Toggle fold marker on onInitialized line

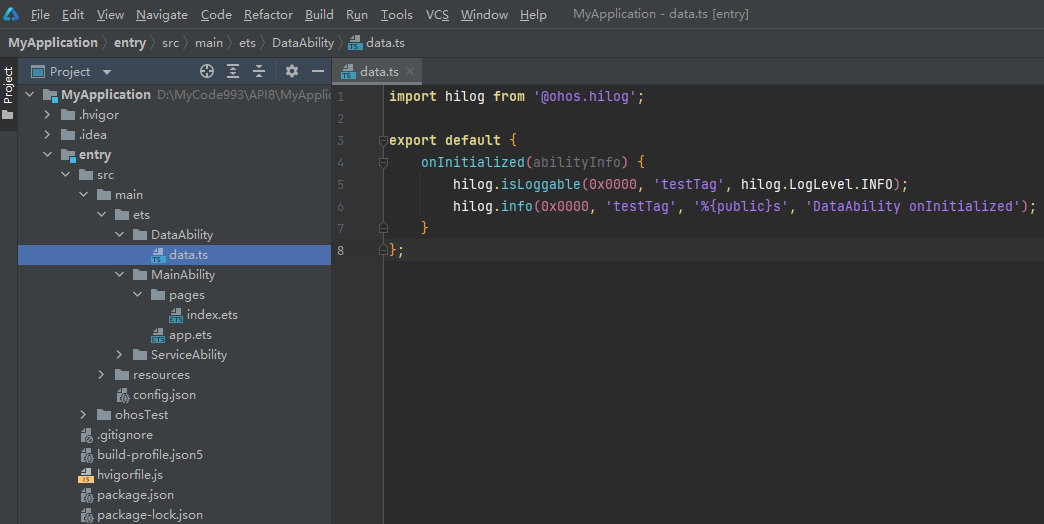tap(383, 162)
